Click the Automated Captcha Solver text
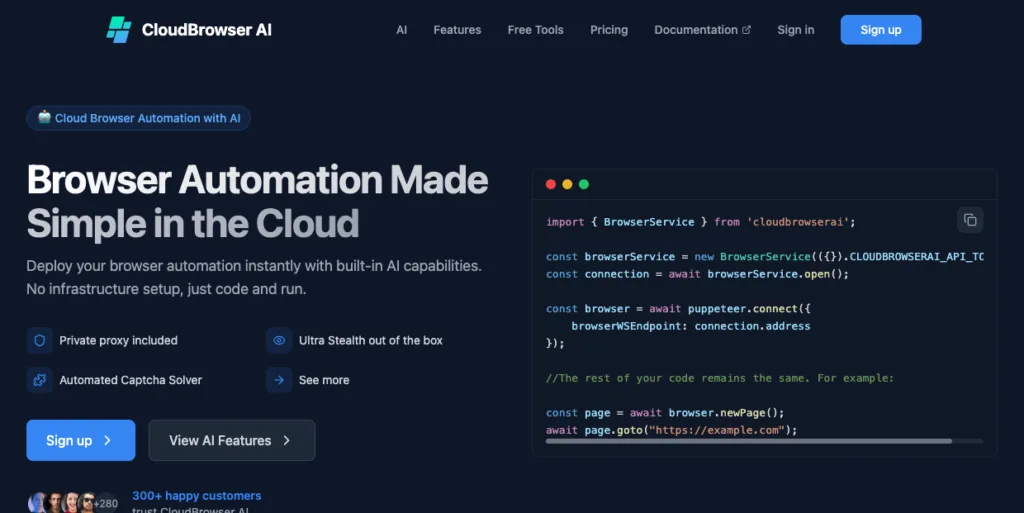 pyautogui.click(x=131, y=380)
